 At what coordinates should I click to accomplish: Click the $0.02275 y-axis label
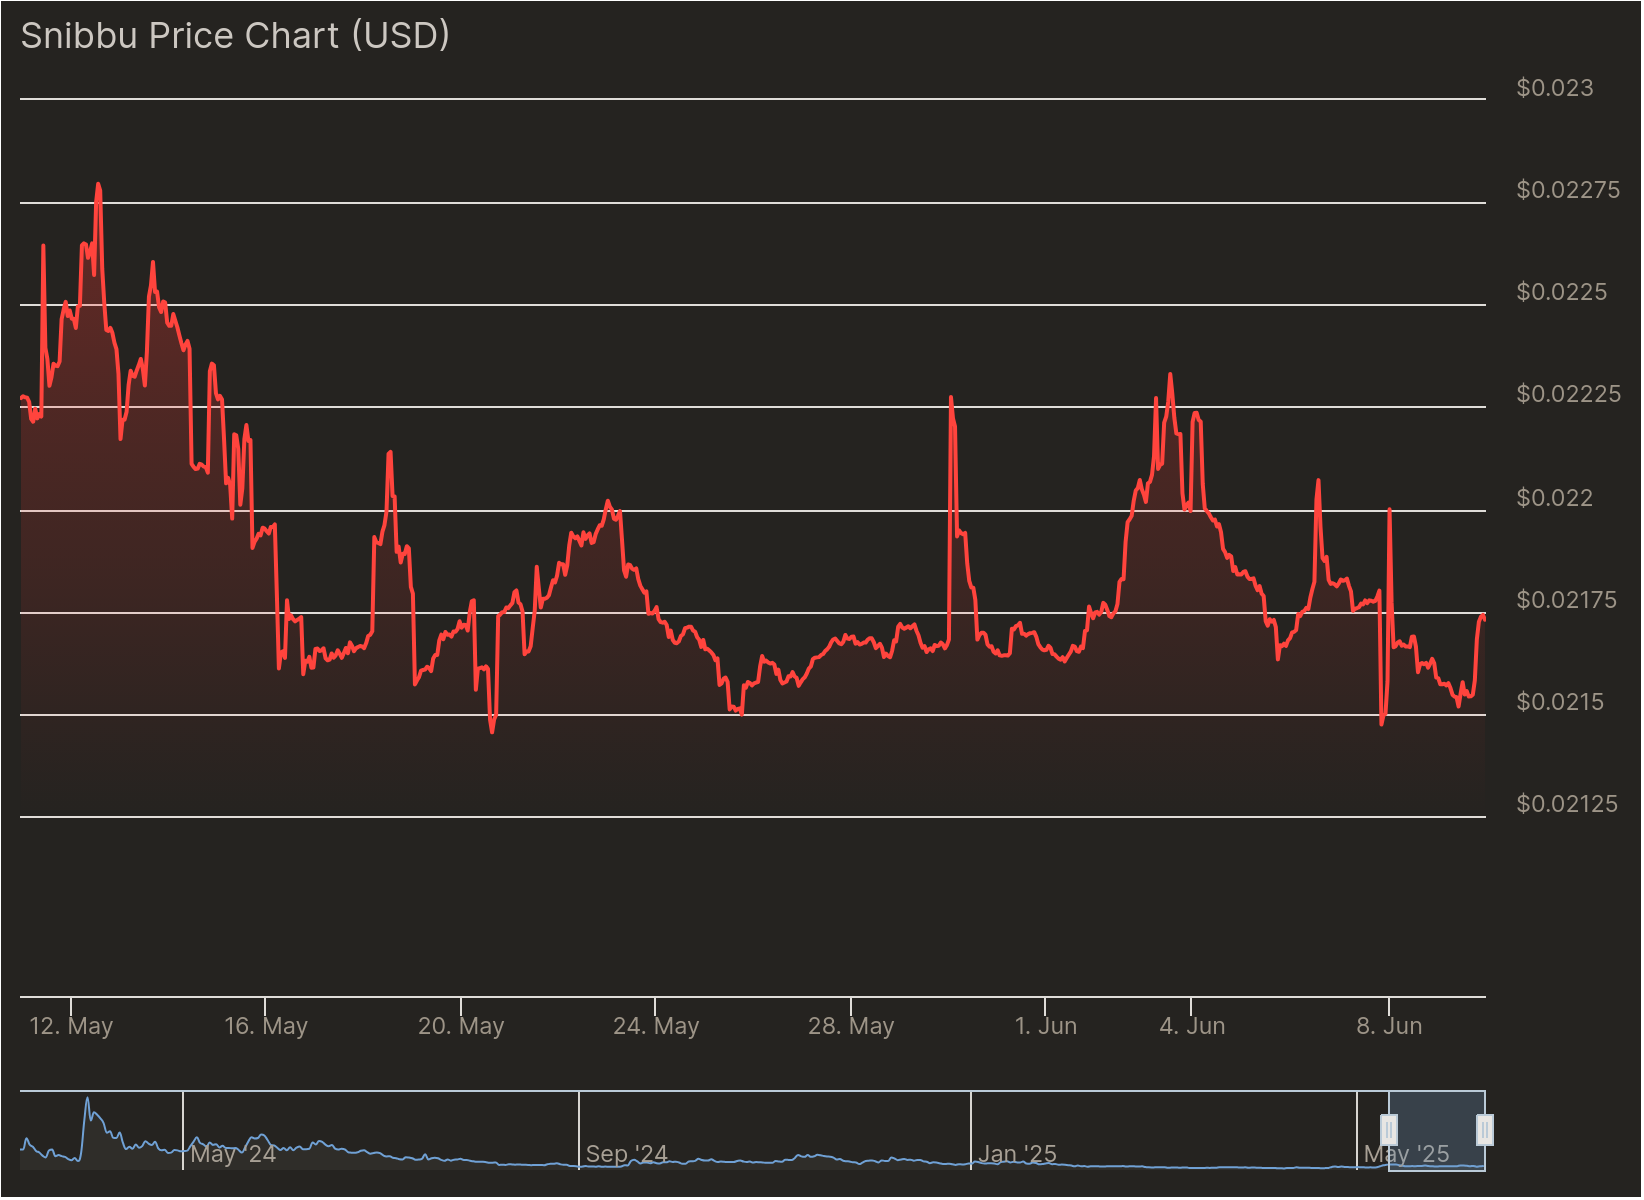click(1568, 191)
